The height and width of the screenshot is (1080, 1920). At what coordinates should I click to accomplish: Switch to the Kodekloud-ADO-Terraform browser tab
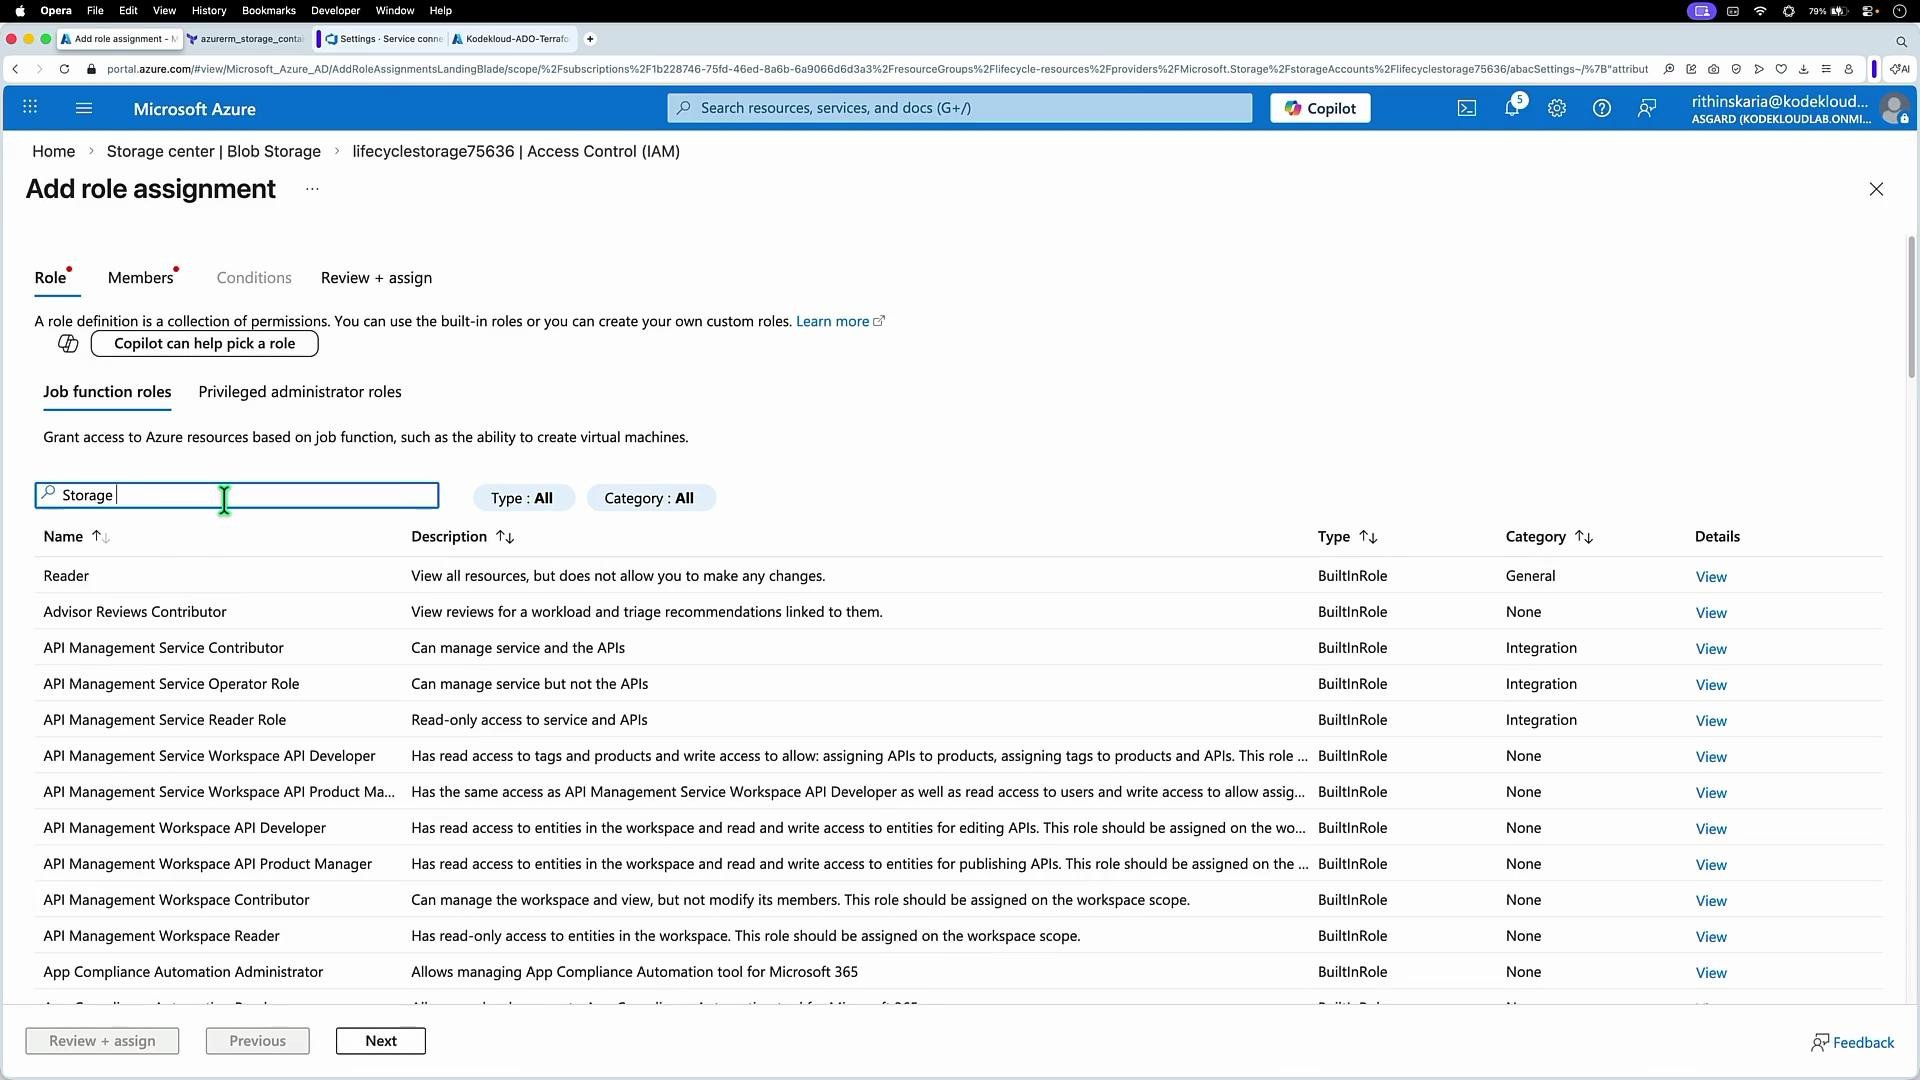click(511, 39)
